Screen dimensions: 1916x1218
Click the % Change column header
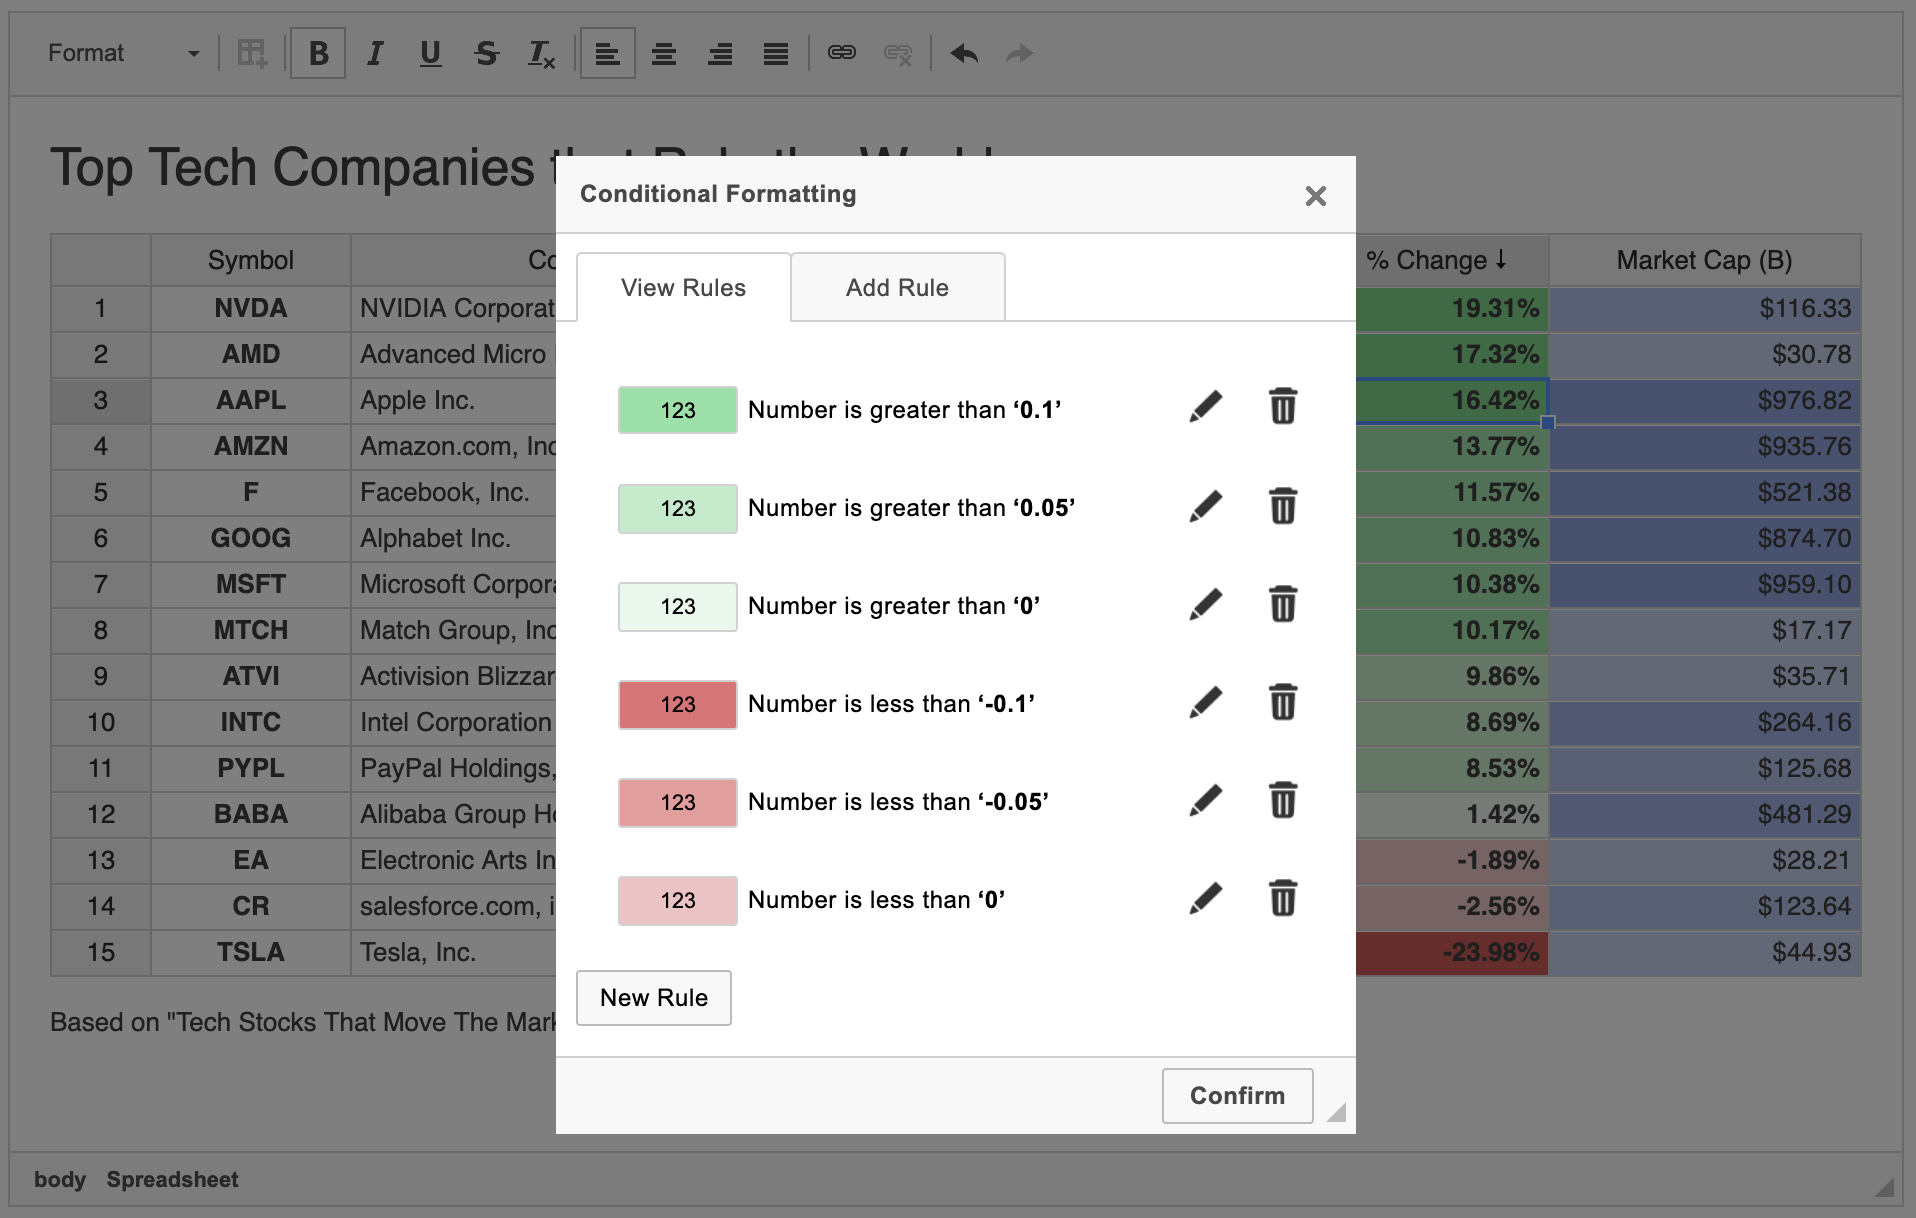coord(1452,260)
